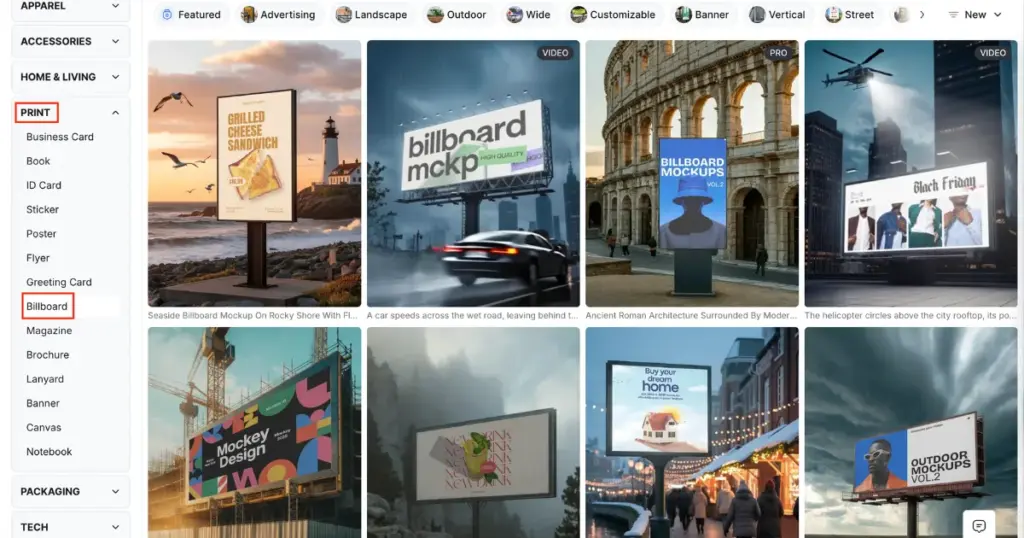Image resolution: width=1024 pixels, height=538 pixels.
Task: Open the Black Friday helicopter mockup
Action: click(x=911, y=173)
